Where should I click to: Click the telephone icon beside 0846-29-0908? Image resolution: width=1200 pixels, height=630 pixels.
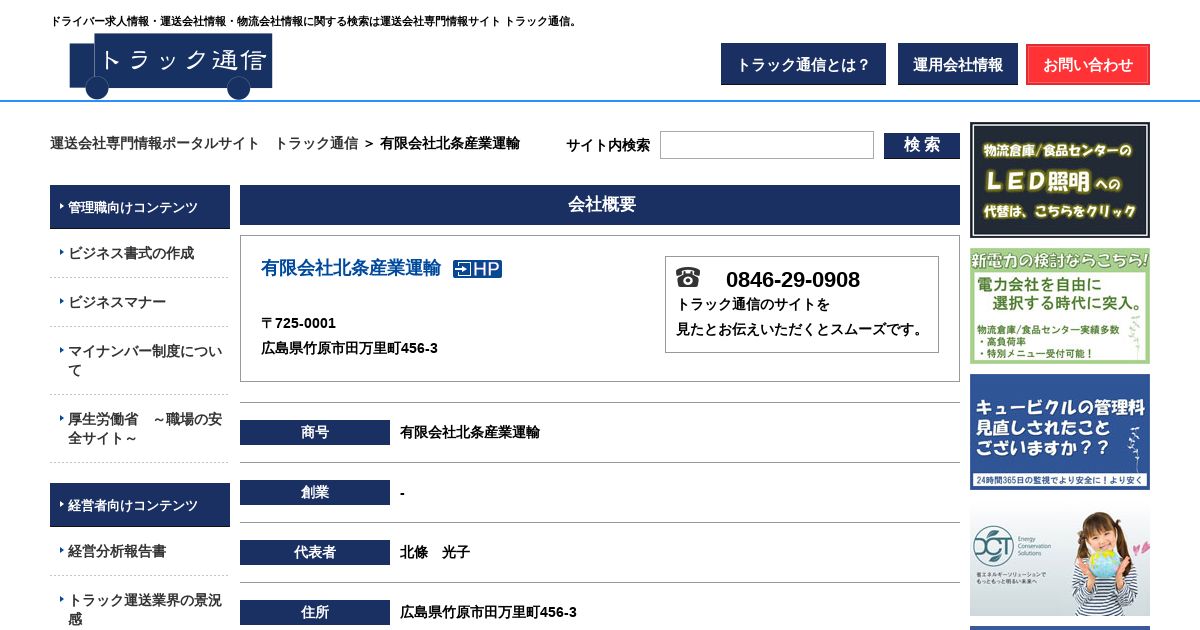click(x=688, y=278)
